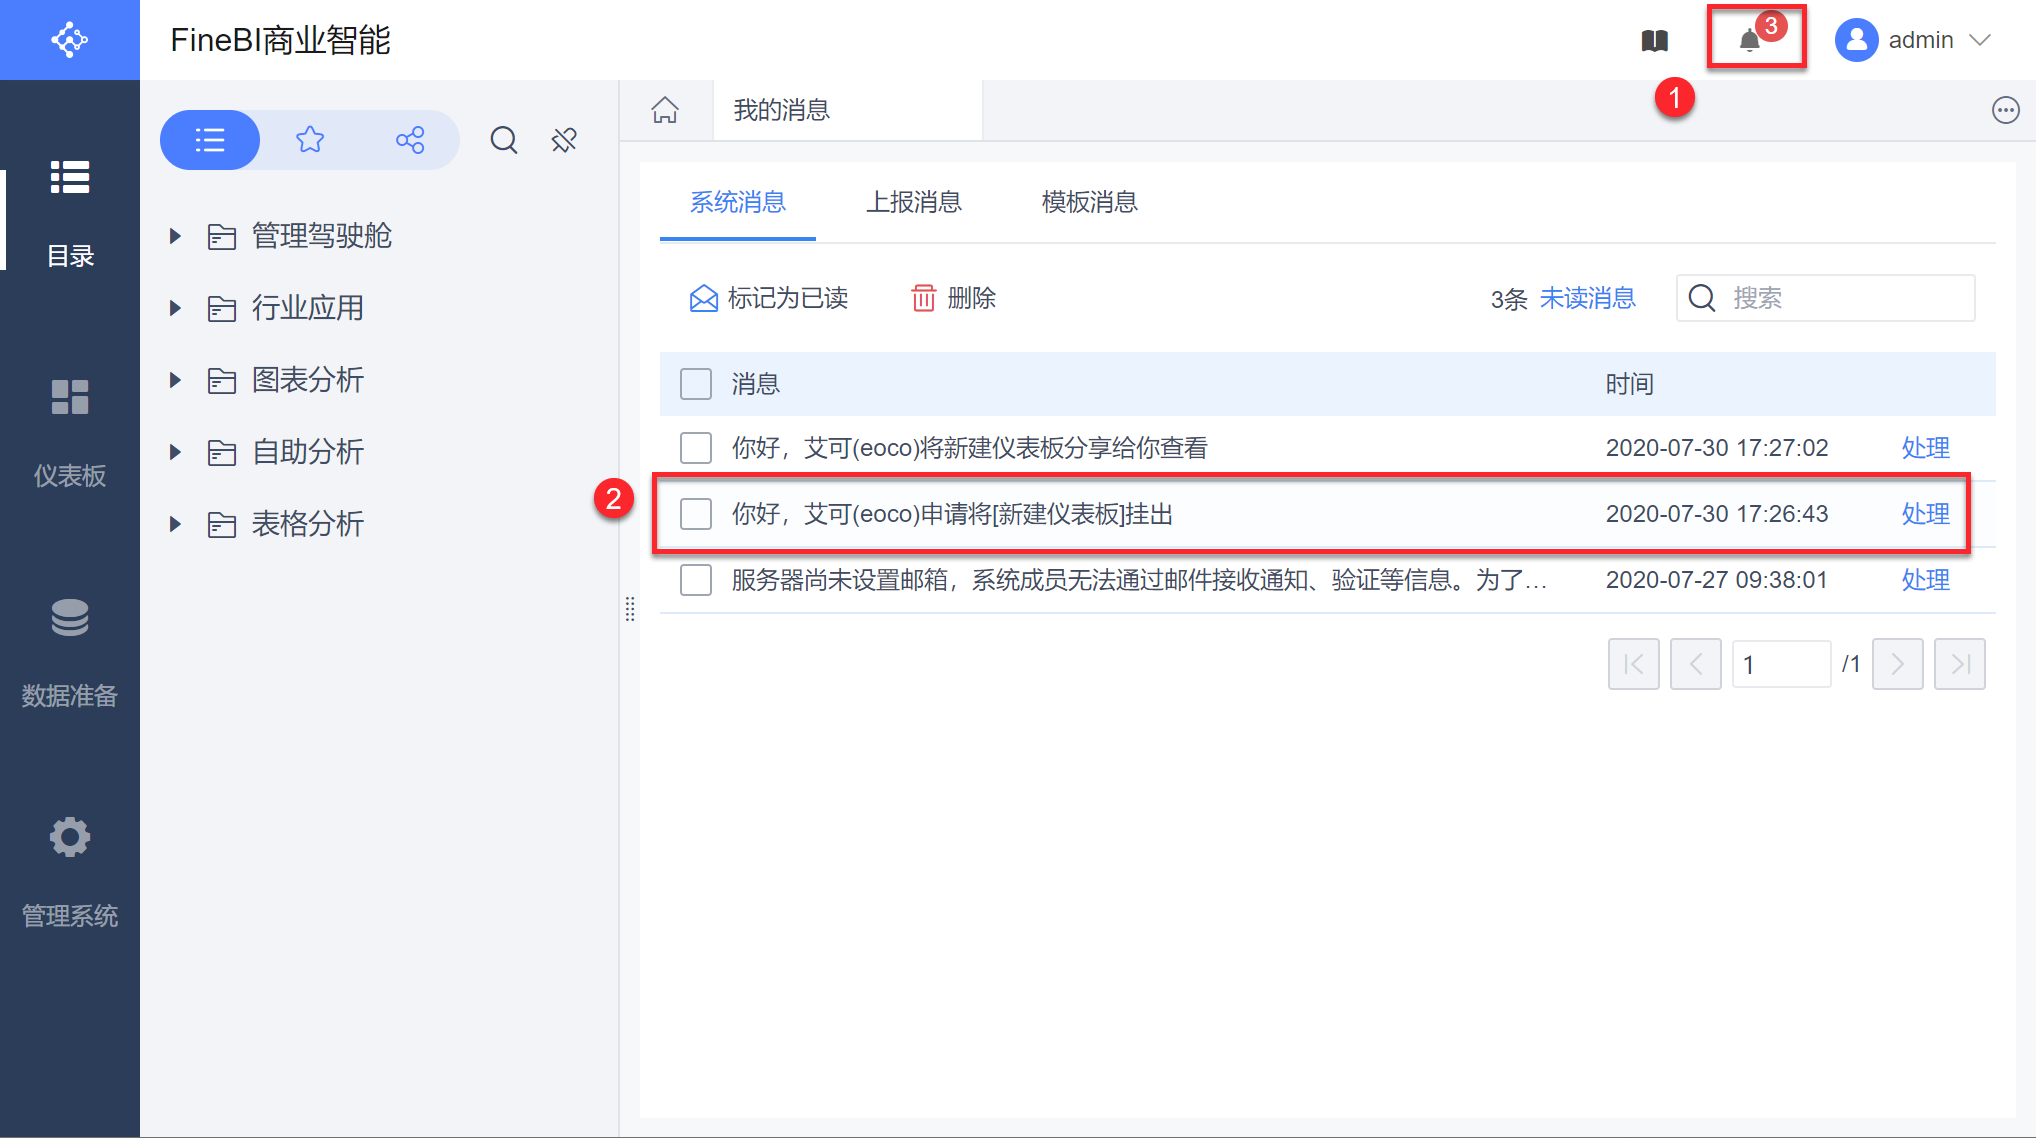This screenshot has width=2036, height=1138.
Task: Check the 新建仪表板分享 message checkbox
Action: (696, 448)
